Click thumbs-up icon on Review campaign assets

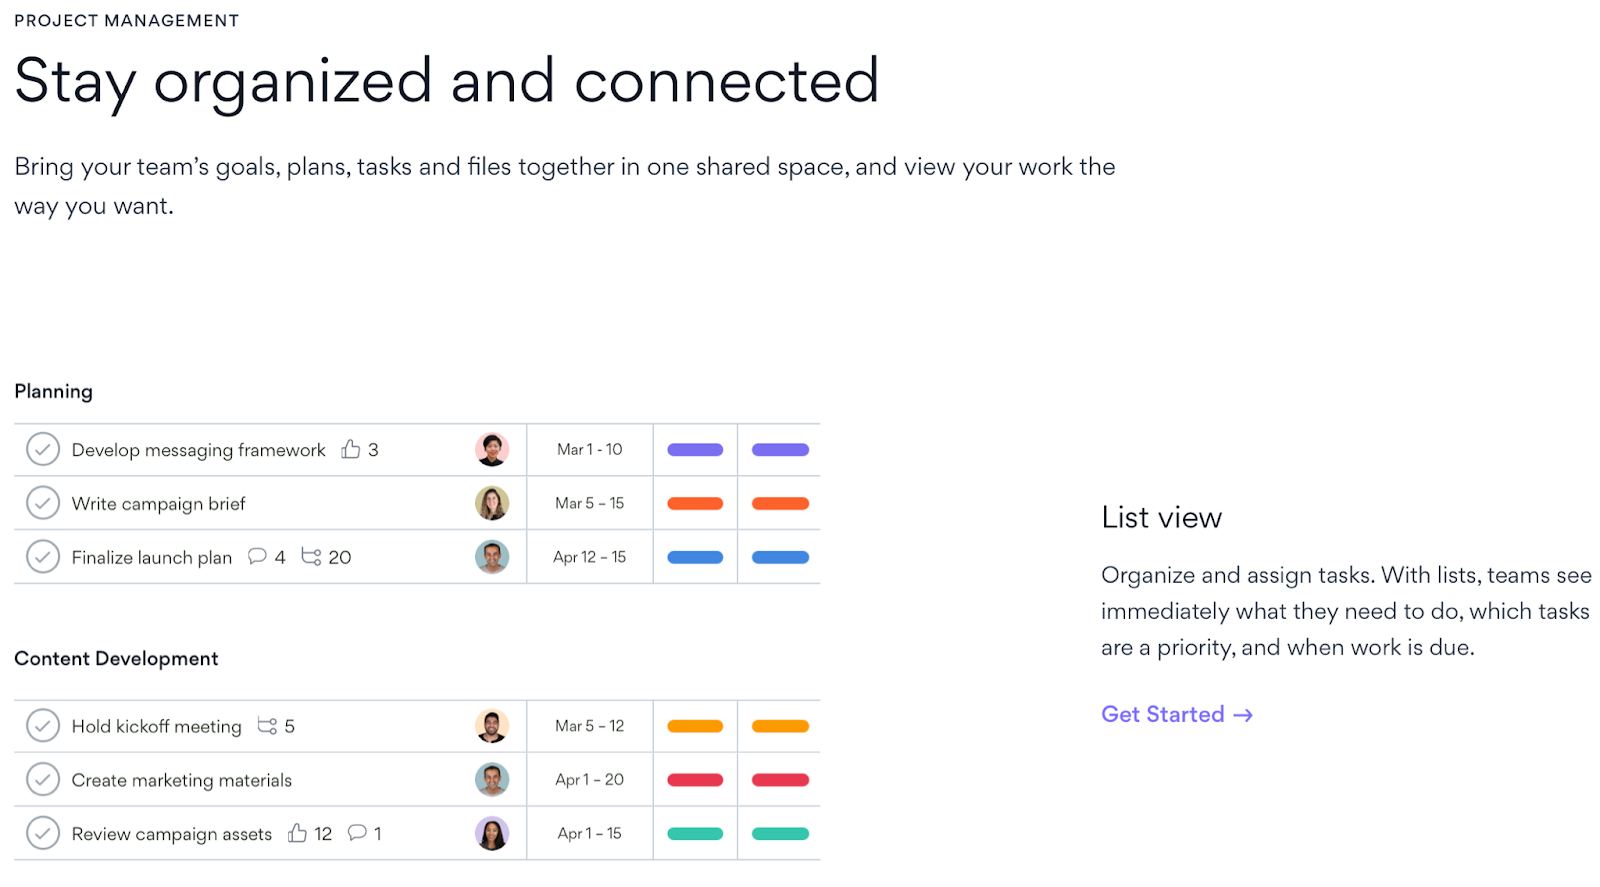coord(297,834)
